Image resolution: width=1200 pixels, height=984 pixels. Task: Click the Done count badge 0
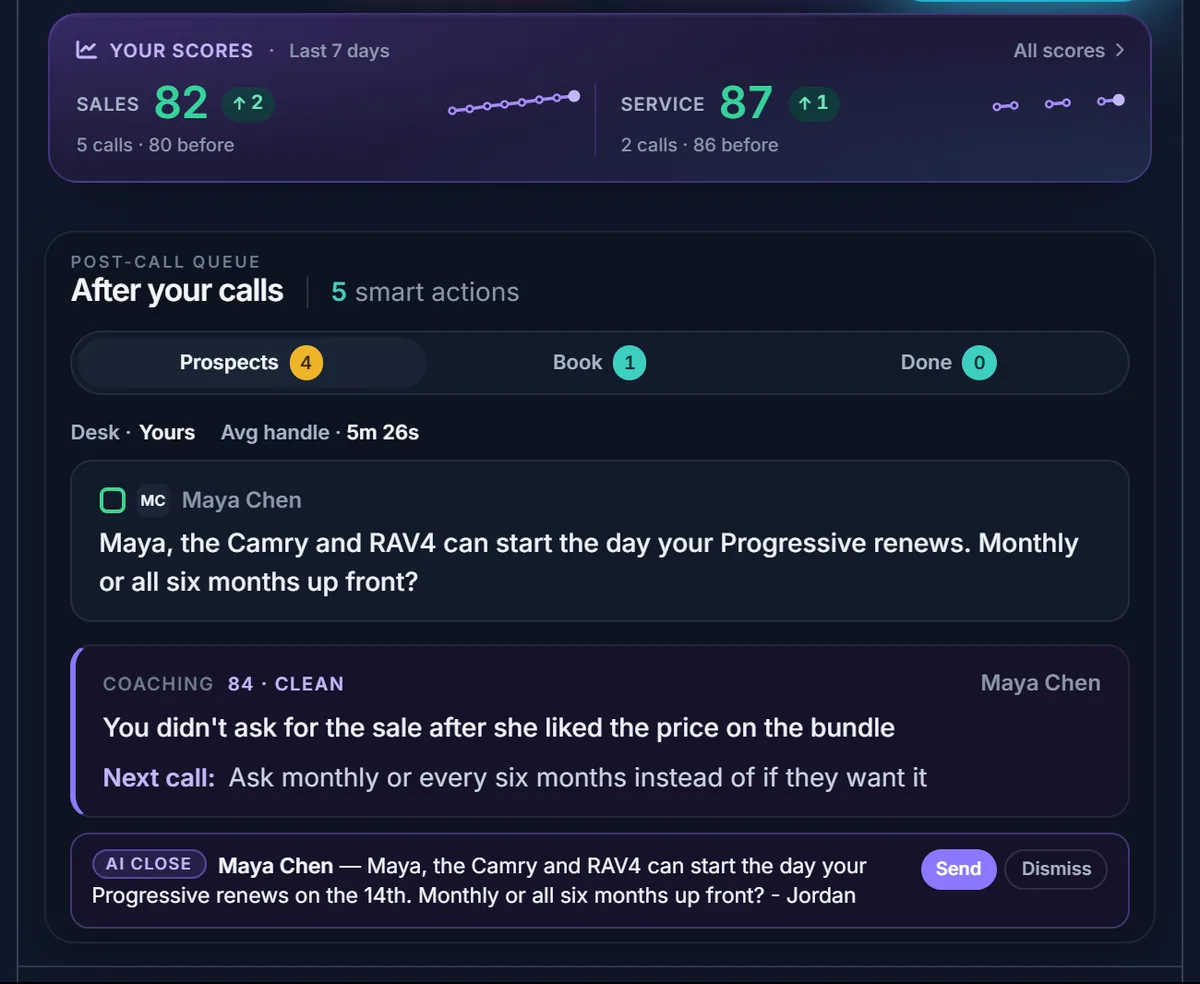(979, 362)
